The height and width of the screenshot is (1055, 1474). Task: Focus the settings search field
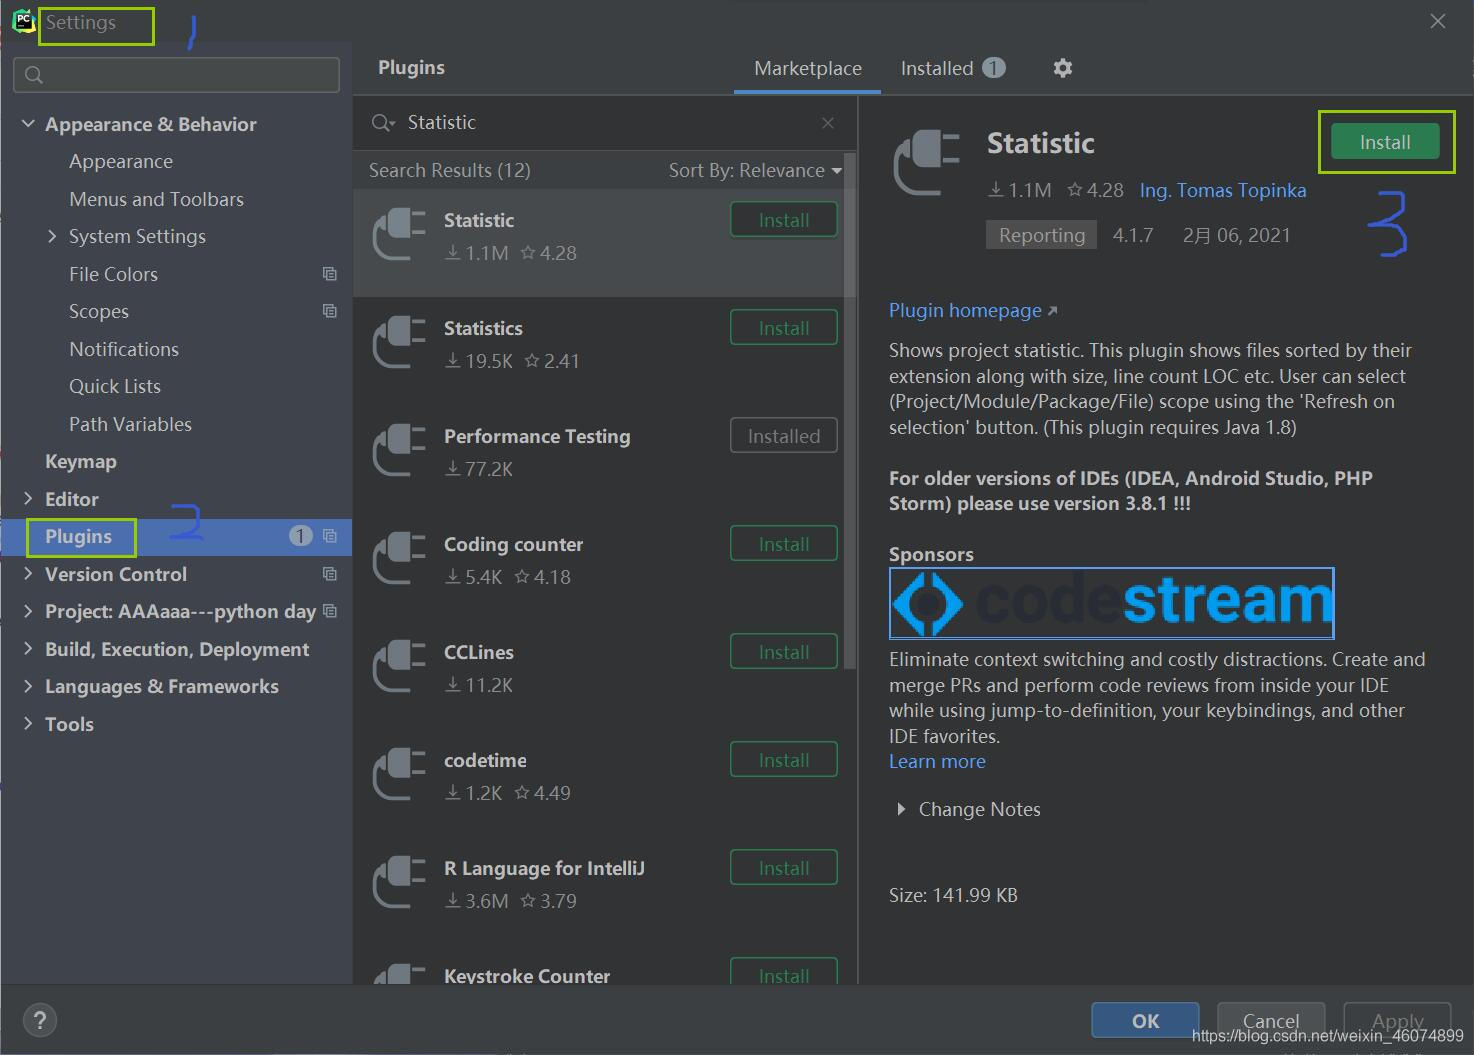[x=177, y=75]
